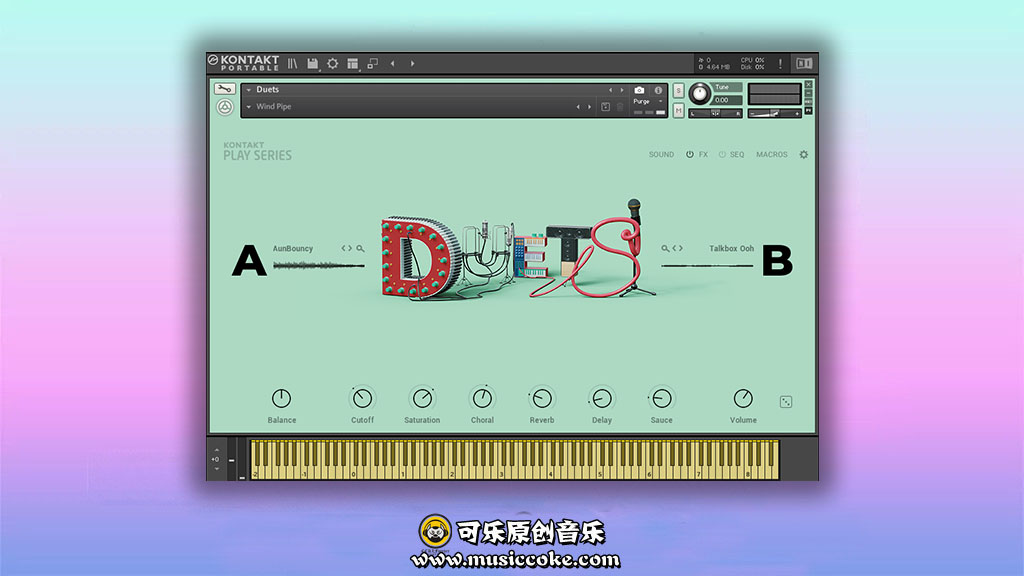Click the Kontakt Portable logo
The width and height of the screenshot is (1024, 576).
244,63
